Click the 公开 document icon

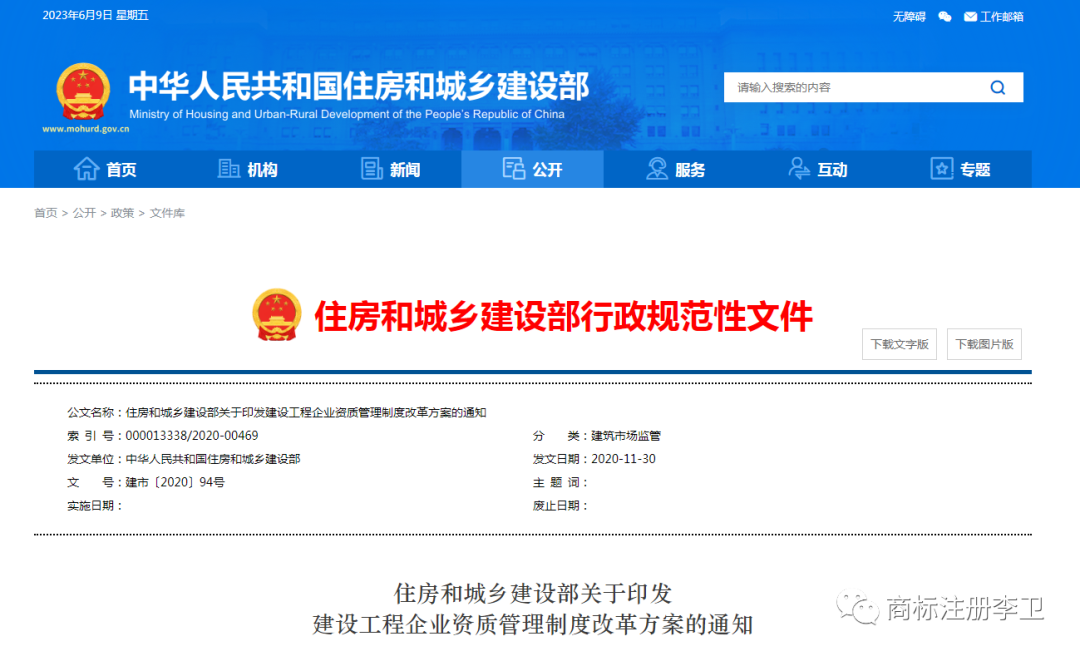point(514,168)
